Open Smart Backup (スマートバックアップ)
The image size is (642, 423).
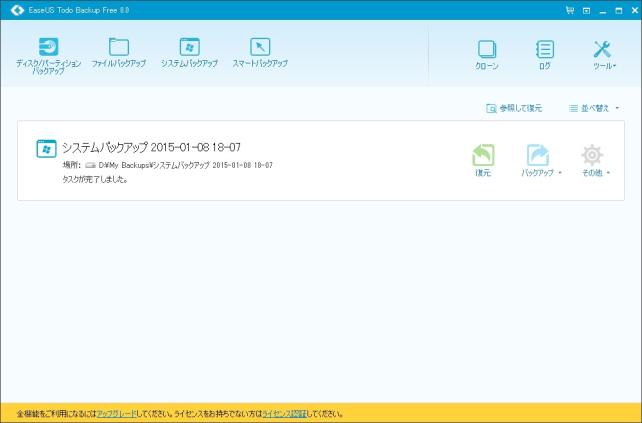[x=260, y=52]
